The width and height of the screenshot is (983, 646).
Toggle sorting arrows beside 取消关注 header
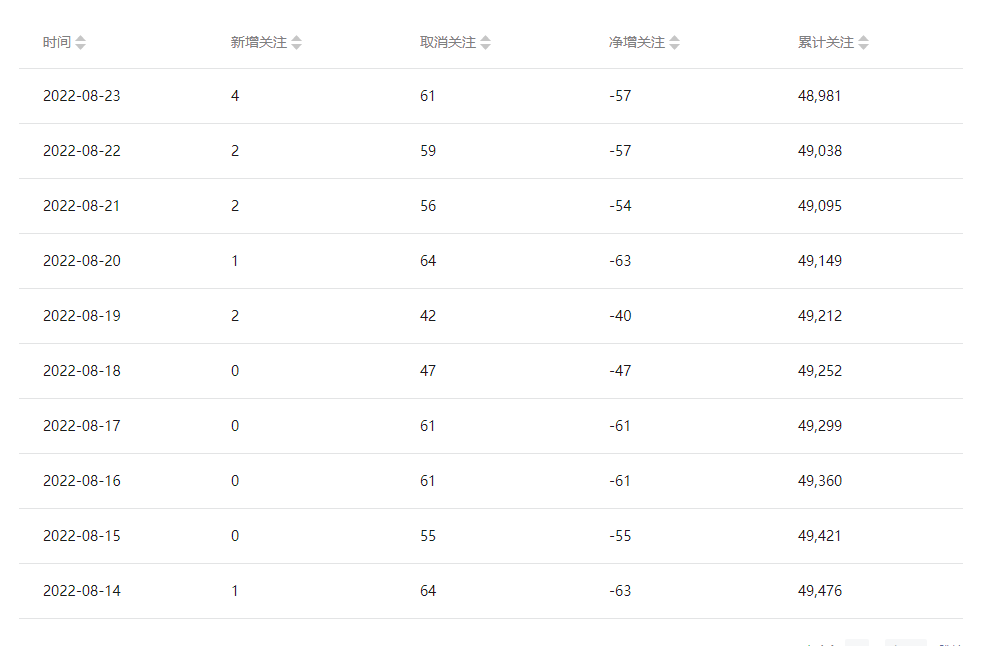485,43
